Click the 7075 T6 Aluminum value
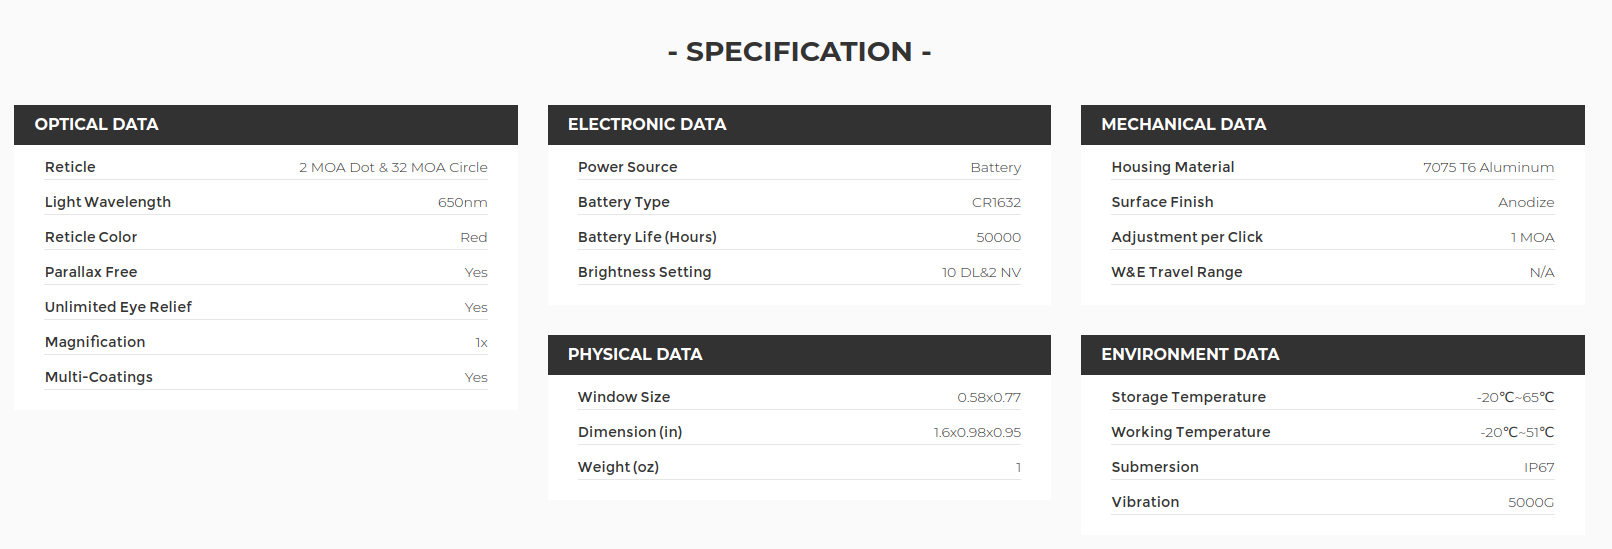Screen dimensions: 1612x549 click(x=1488, y=168)
